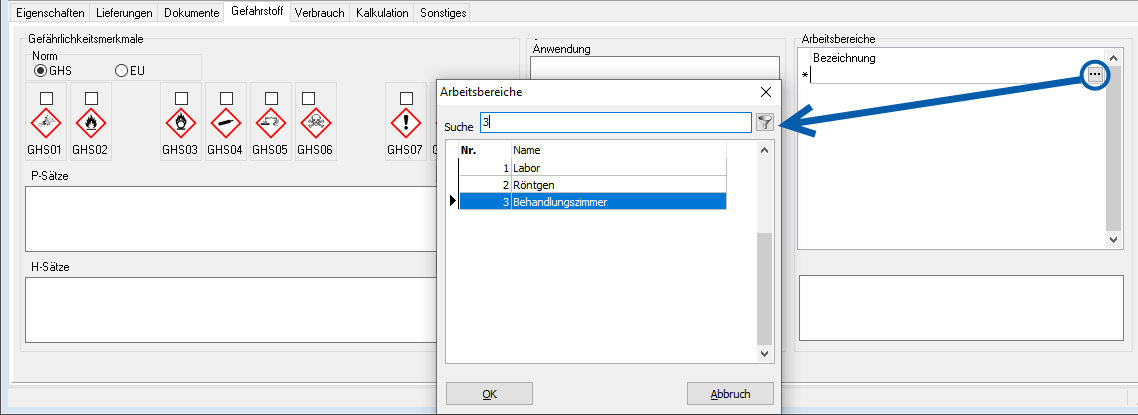Select the GHS norm radio button
Image resolution: width=1138 pixels, height=415 pixels.
point(41,71)
